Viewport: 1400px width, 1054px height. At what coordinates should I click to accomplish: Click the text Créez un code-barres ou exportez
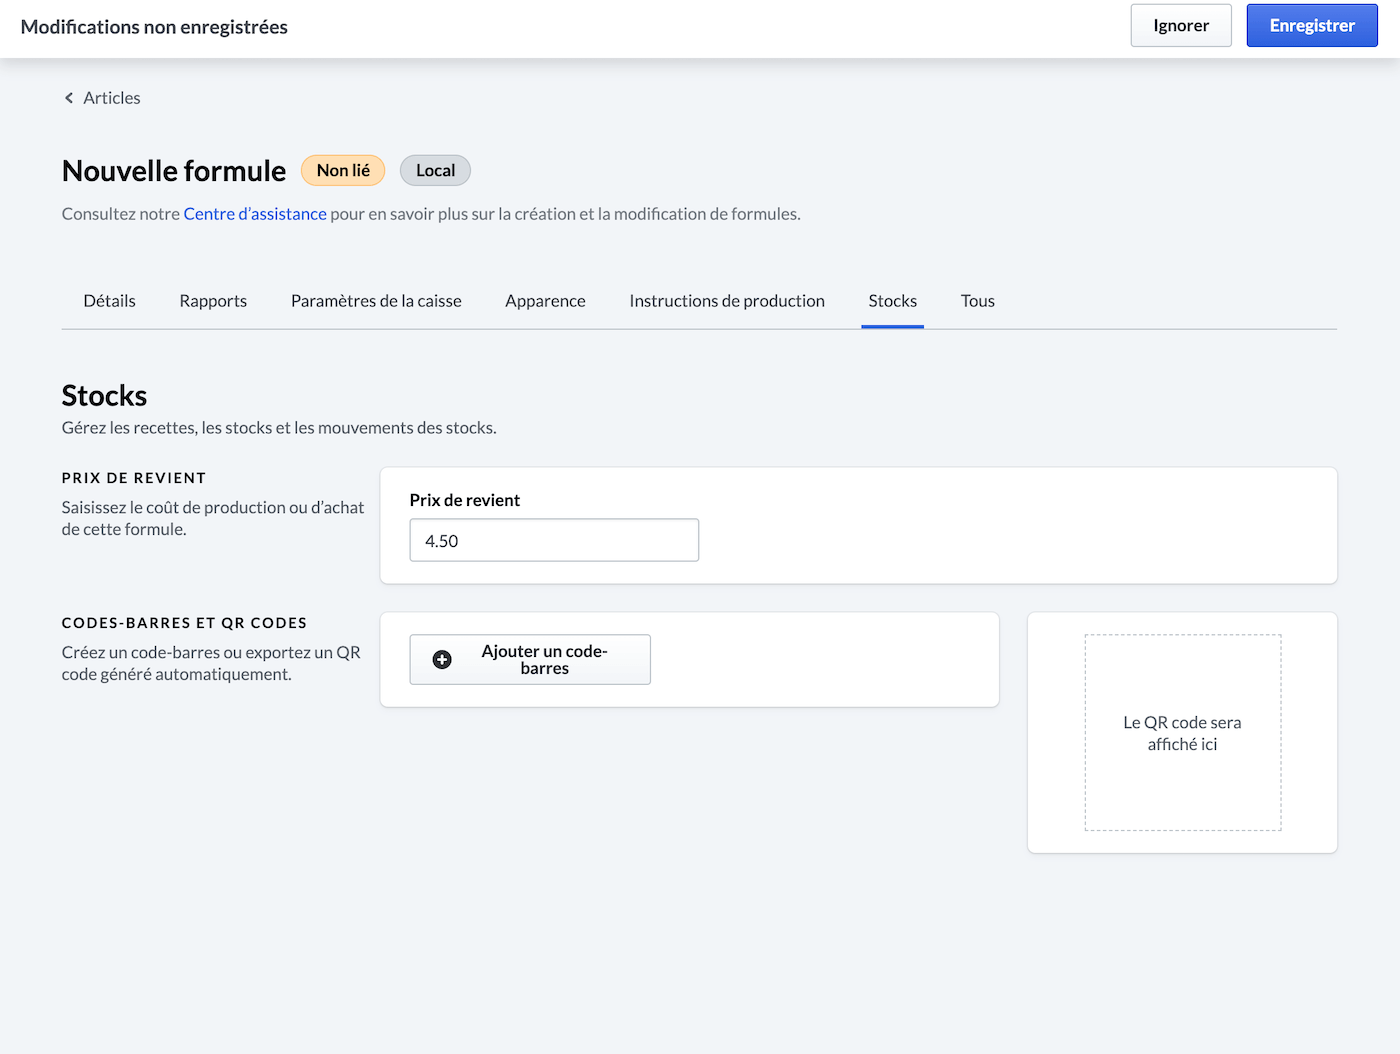pyautogui.click(x=211, y=663)
